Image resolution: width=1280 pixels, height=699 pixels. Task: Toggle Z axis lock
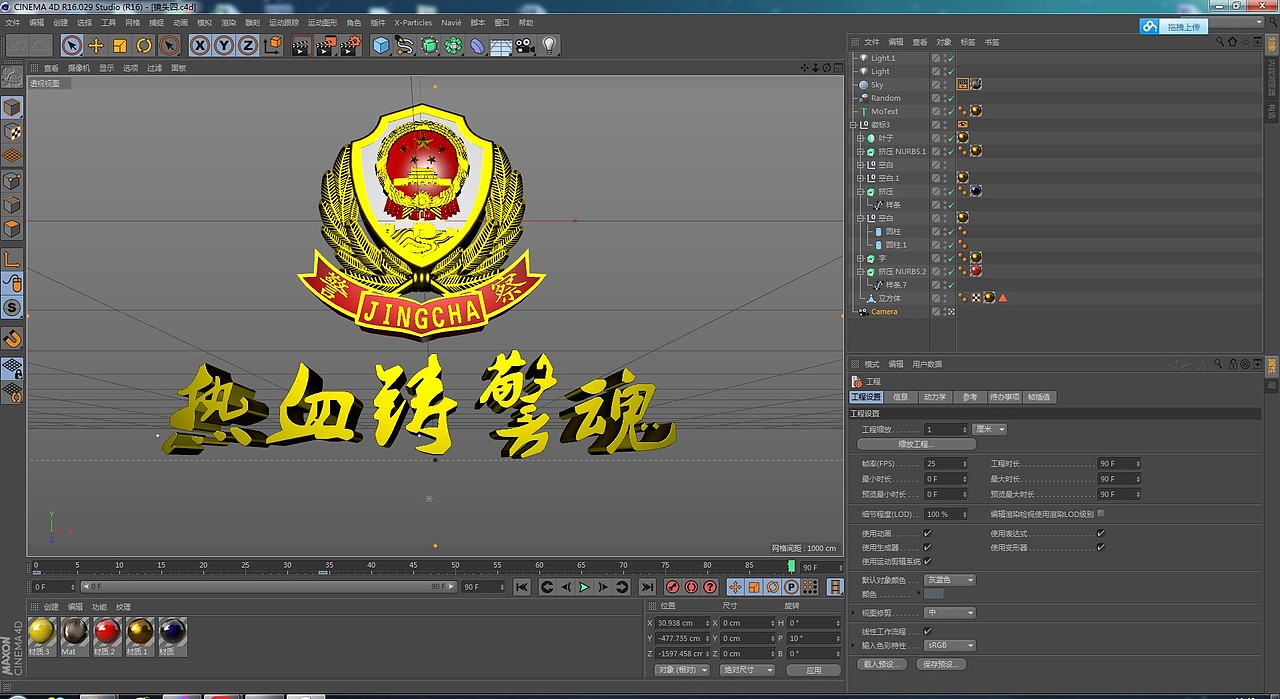248,45
